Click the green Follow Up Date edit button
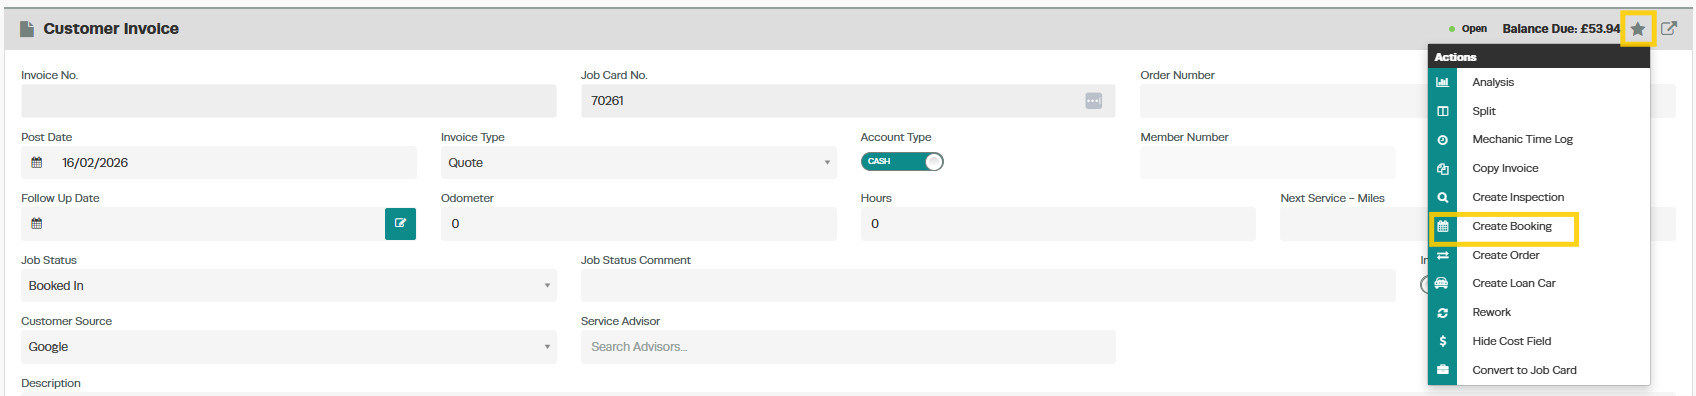Image resolution: width=1696 pixels, height=396 pixels. point(400,224)
